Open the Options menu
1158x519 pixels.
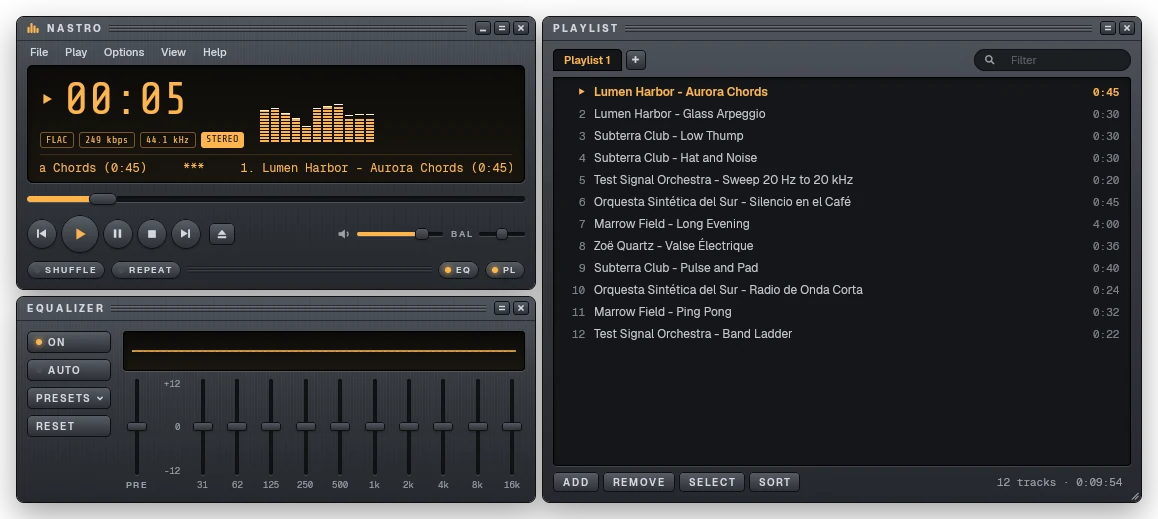click(x=124, y=52)
